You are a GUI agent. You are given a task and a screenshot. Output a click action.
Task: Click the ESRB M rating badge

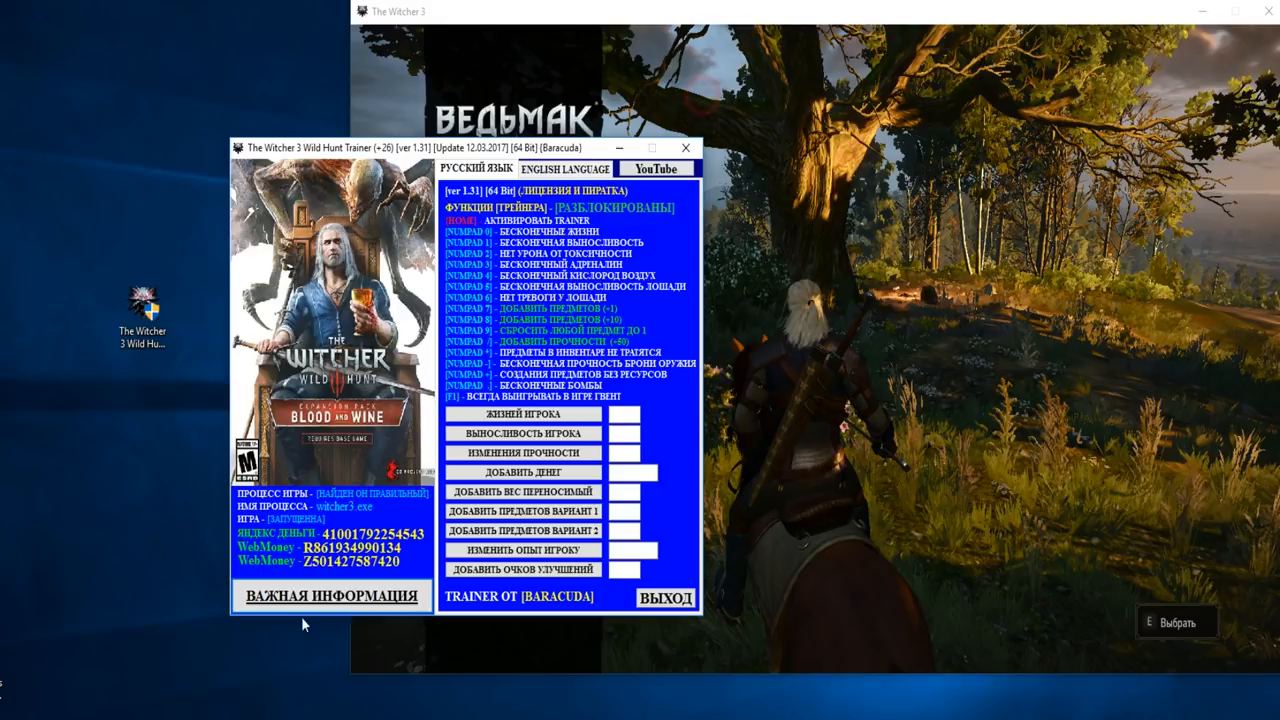(x=246, y=460)
